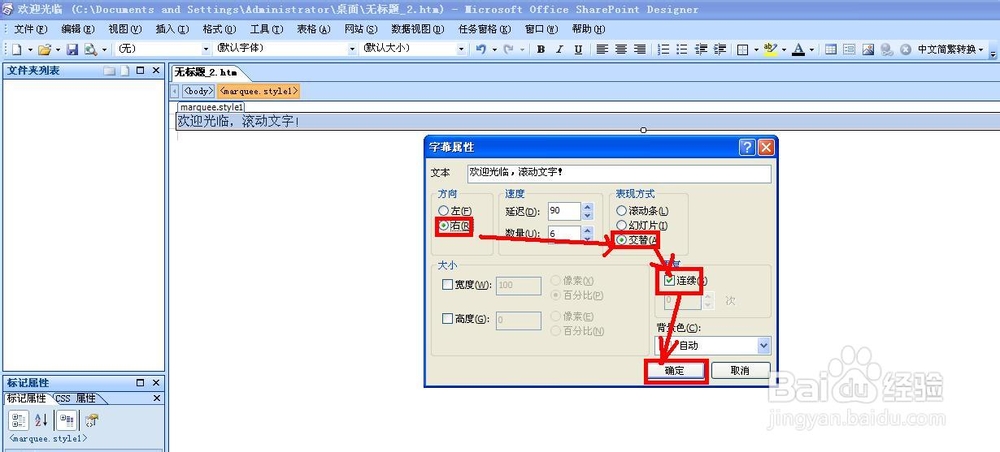This screenshot has height=452, width=1000.
Task: Click the increase indent icon
Action: point(720,49)
